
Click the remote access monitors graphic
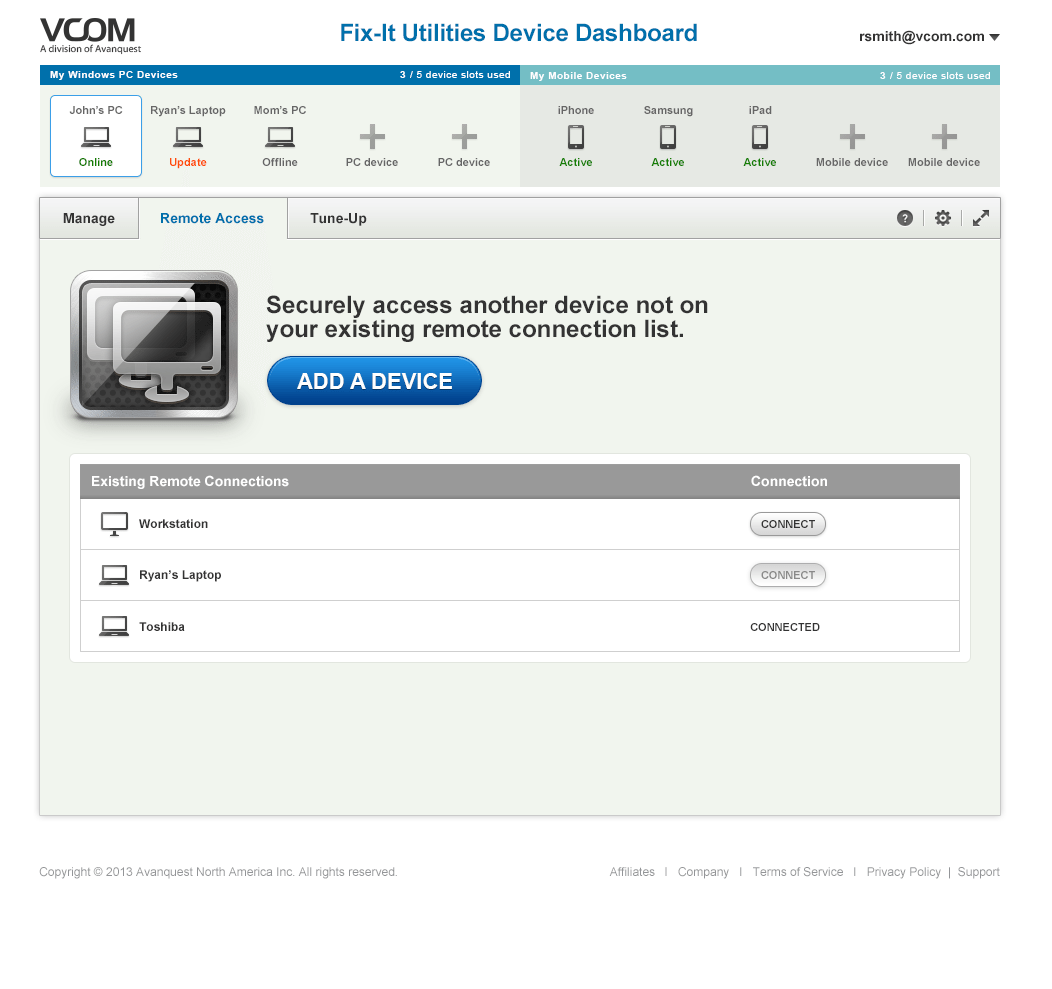coord(154,345)
